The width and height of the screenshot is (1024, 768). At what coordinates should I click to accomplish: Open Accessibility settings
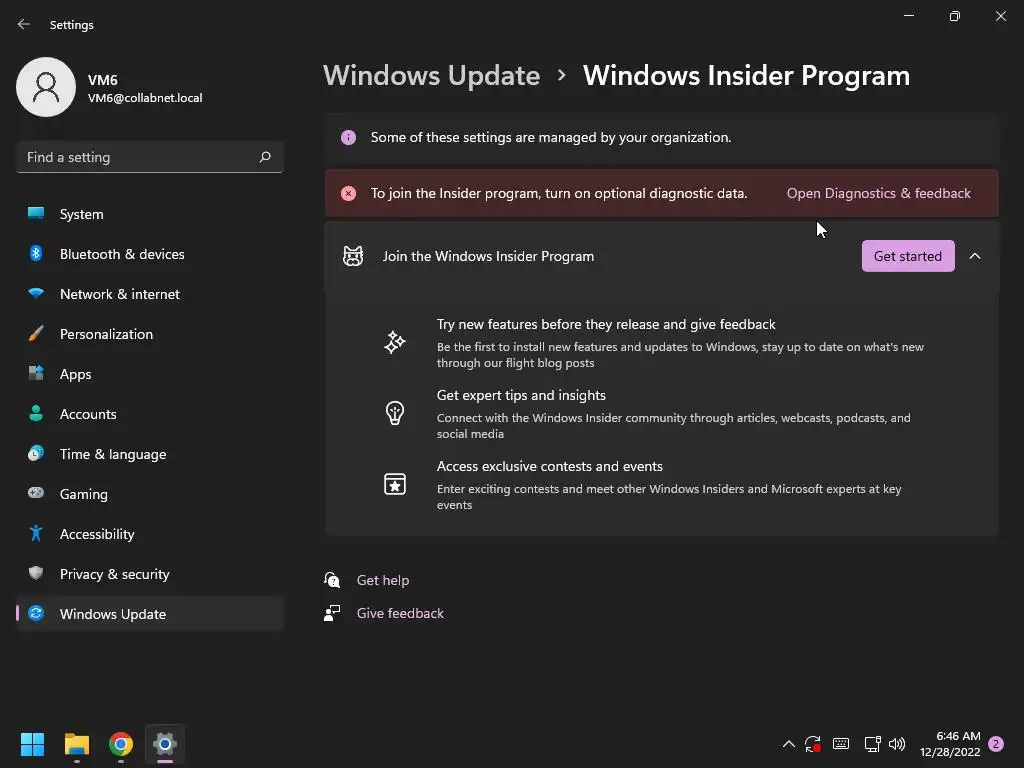pos(150,534)
